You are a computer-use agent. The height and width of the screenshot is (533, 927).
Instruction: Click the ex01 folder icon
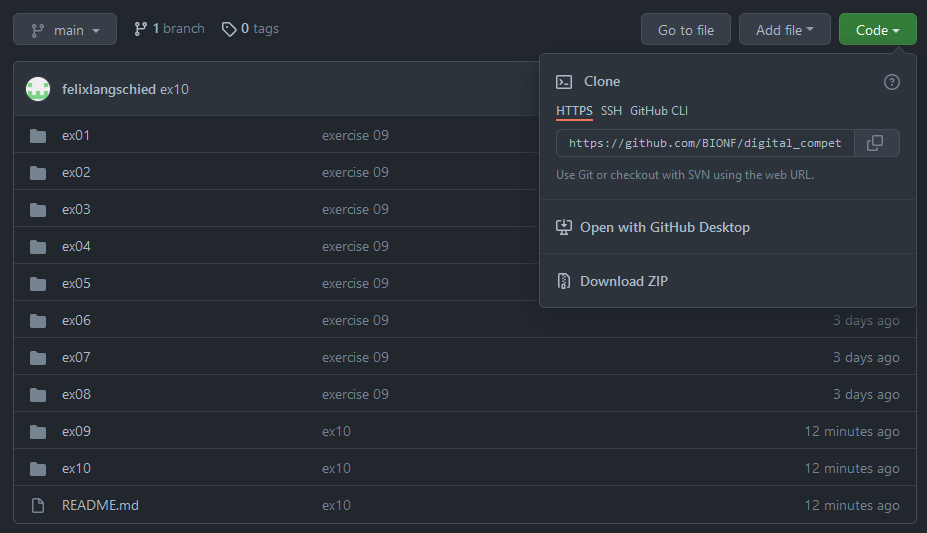(x=38, y=136)
